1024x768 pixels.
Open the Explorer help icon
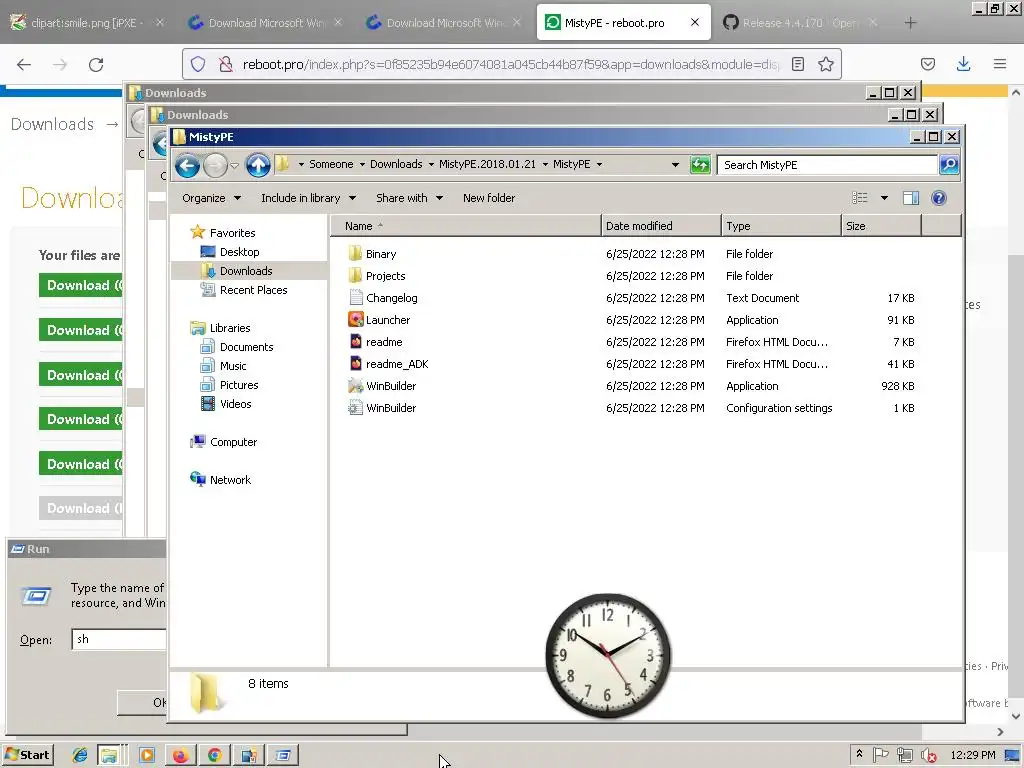pyautogui.click(x=938, y=198)
